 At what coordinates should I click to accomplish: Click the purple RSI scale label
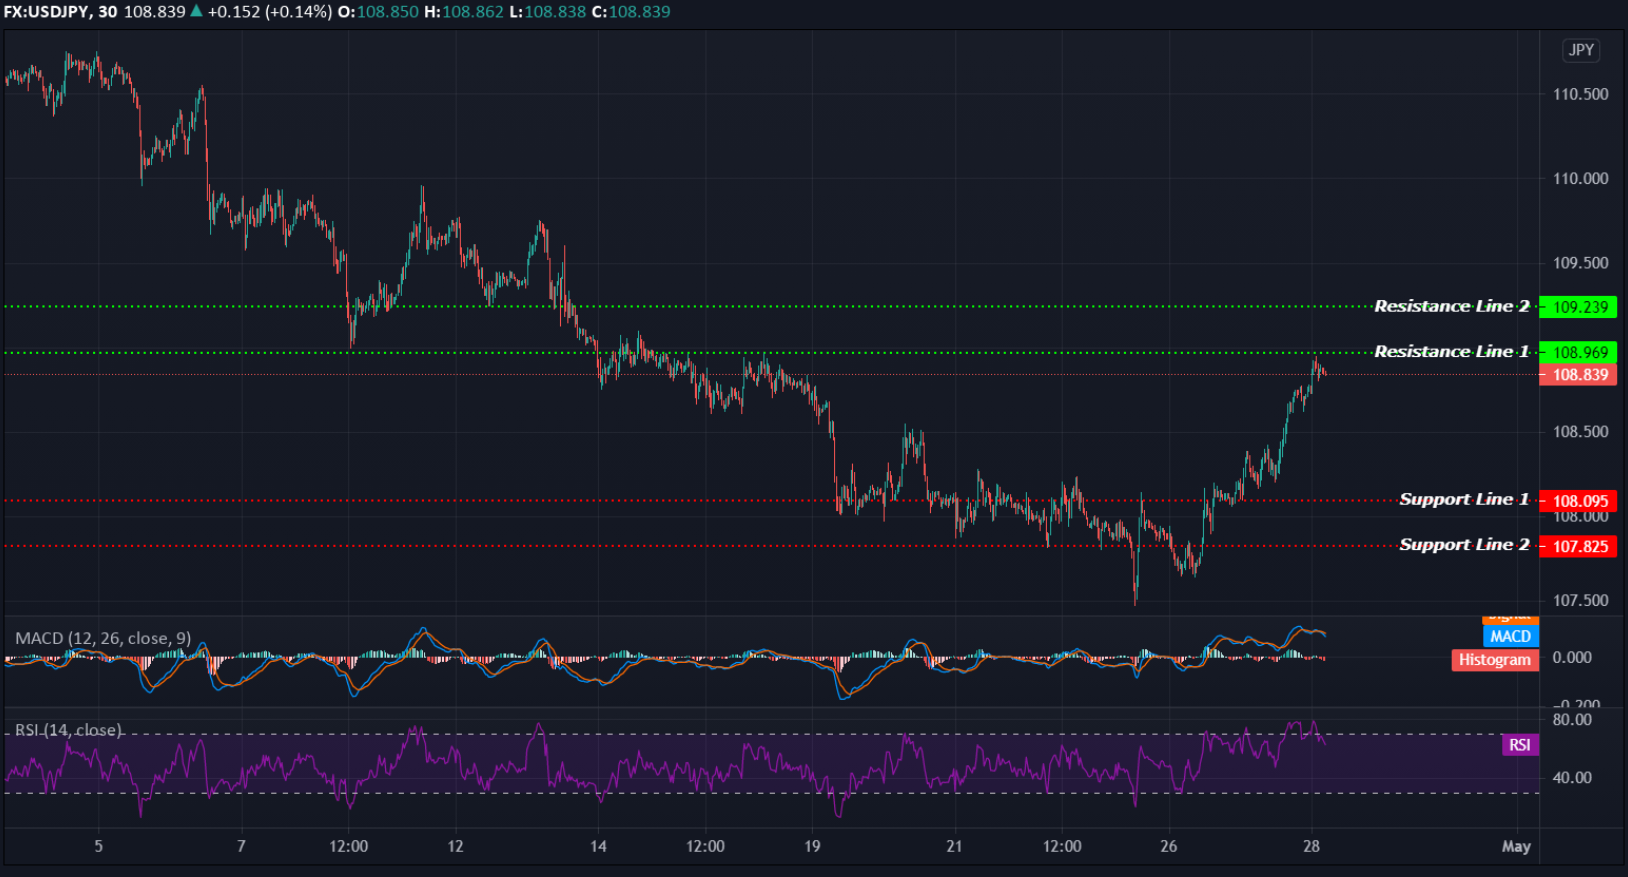pos(1520,745)
